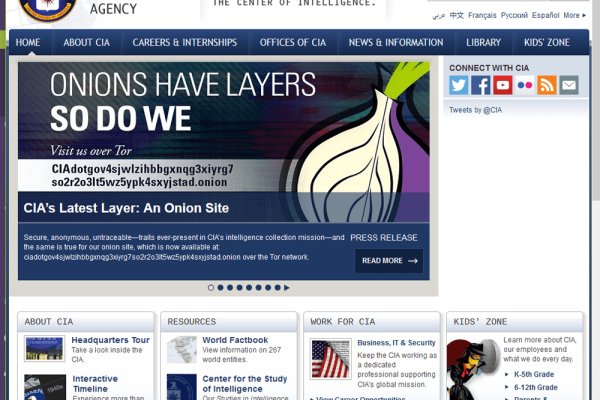
Task: Open the News & Information menu
Action: click(x=395, y=43)
